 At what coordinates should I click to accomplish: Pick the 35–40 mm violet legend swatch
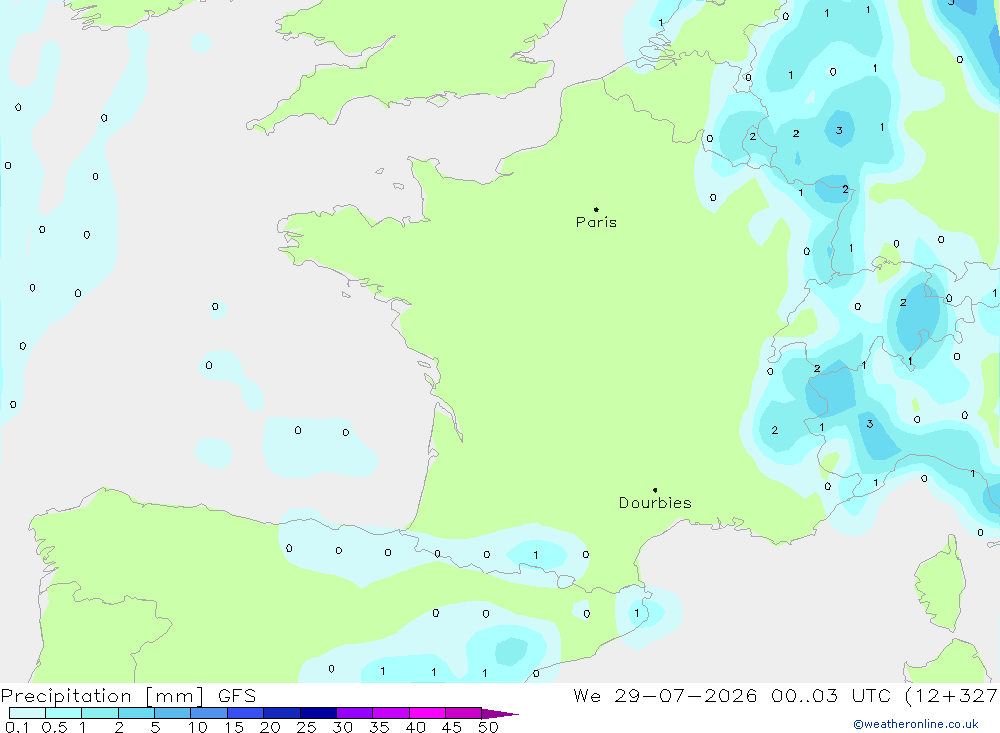[x=391, y=713]
